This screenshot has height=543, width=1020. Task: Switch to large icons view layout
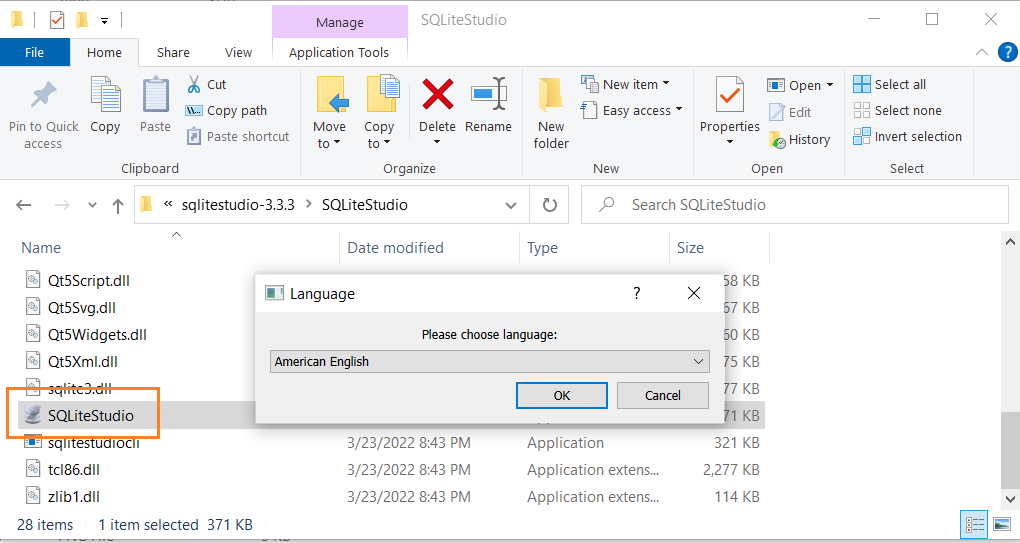pos(1002,524)
